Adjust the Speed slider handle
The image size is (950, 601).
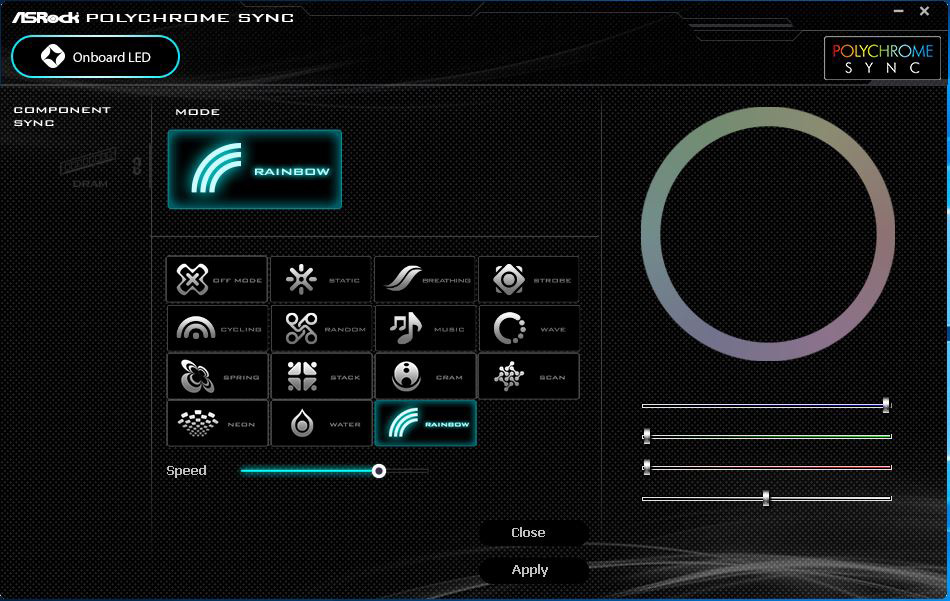[379, 471]
